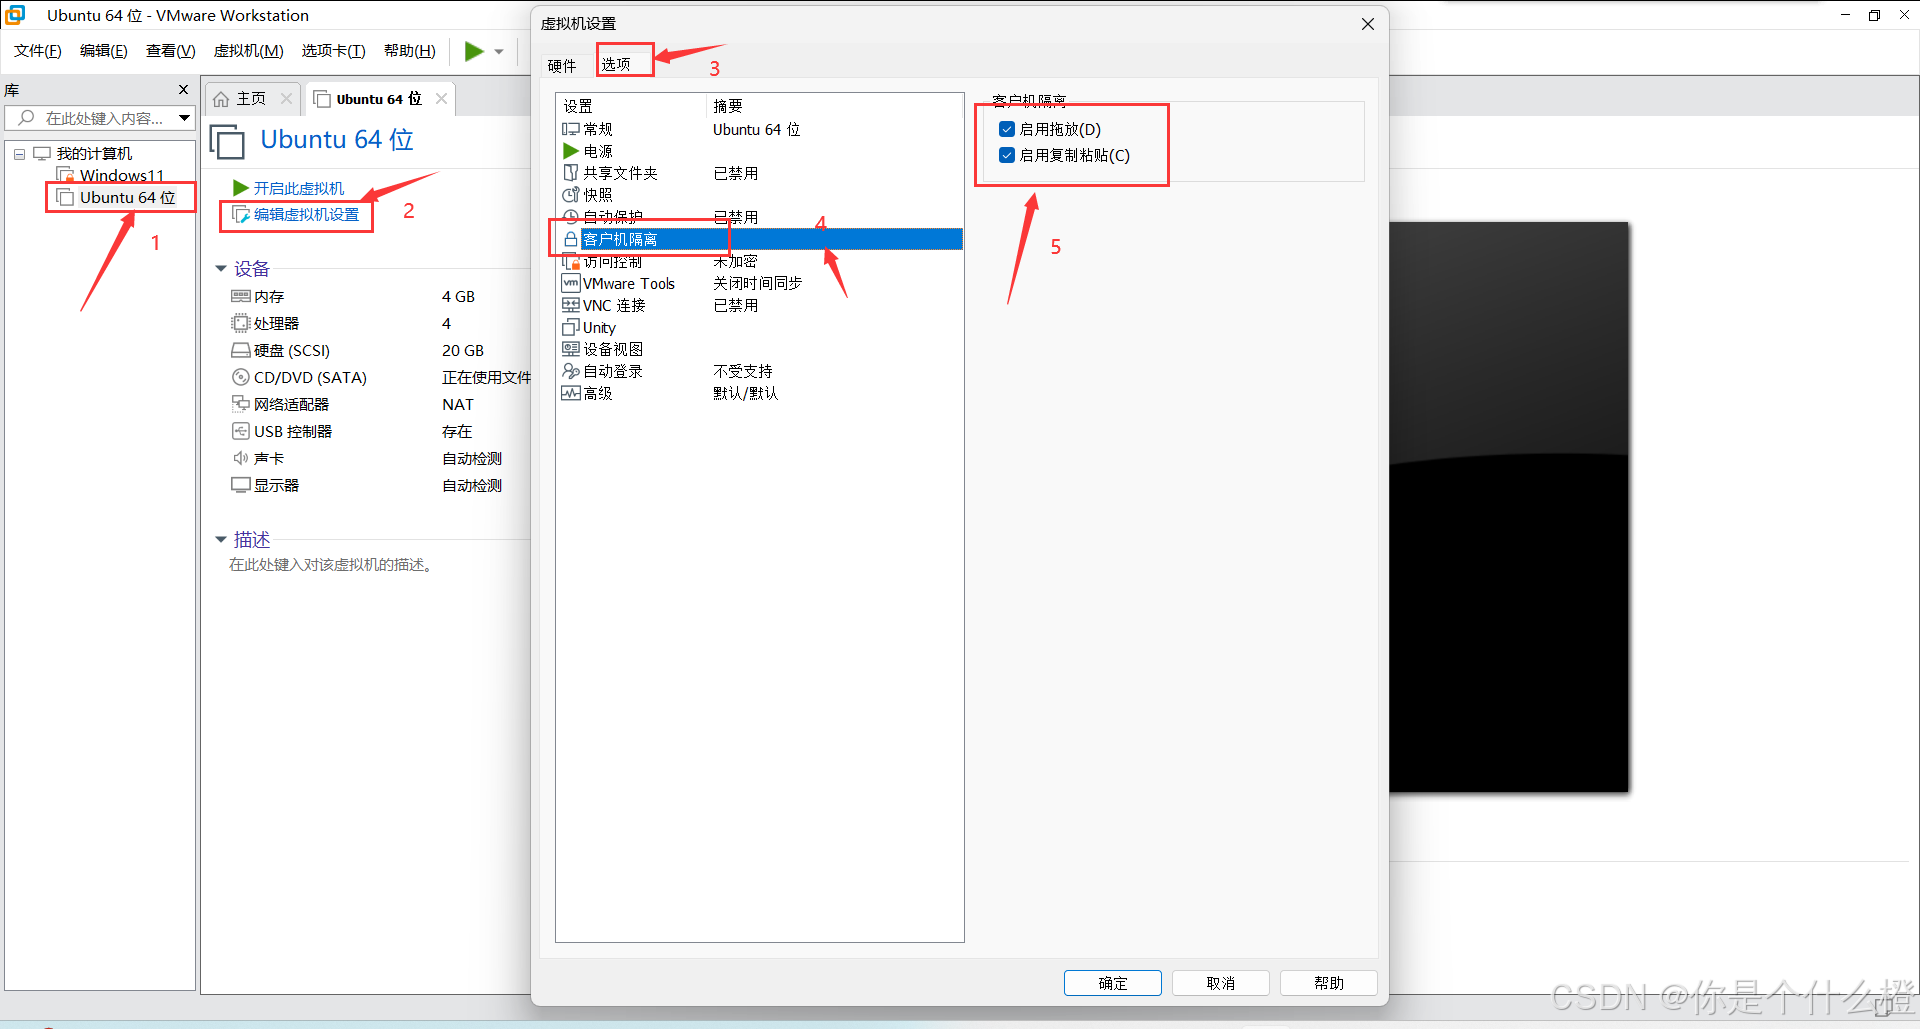Toggle the 启用复制粘贴(C) checkbox
The image size is (1920, 1029).
pyautogui.click(x=1007, y=155)
